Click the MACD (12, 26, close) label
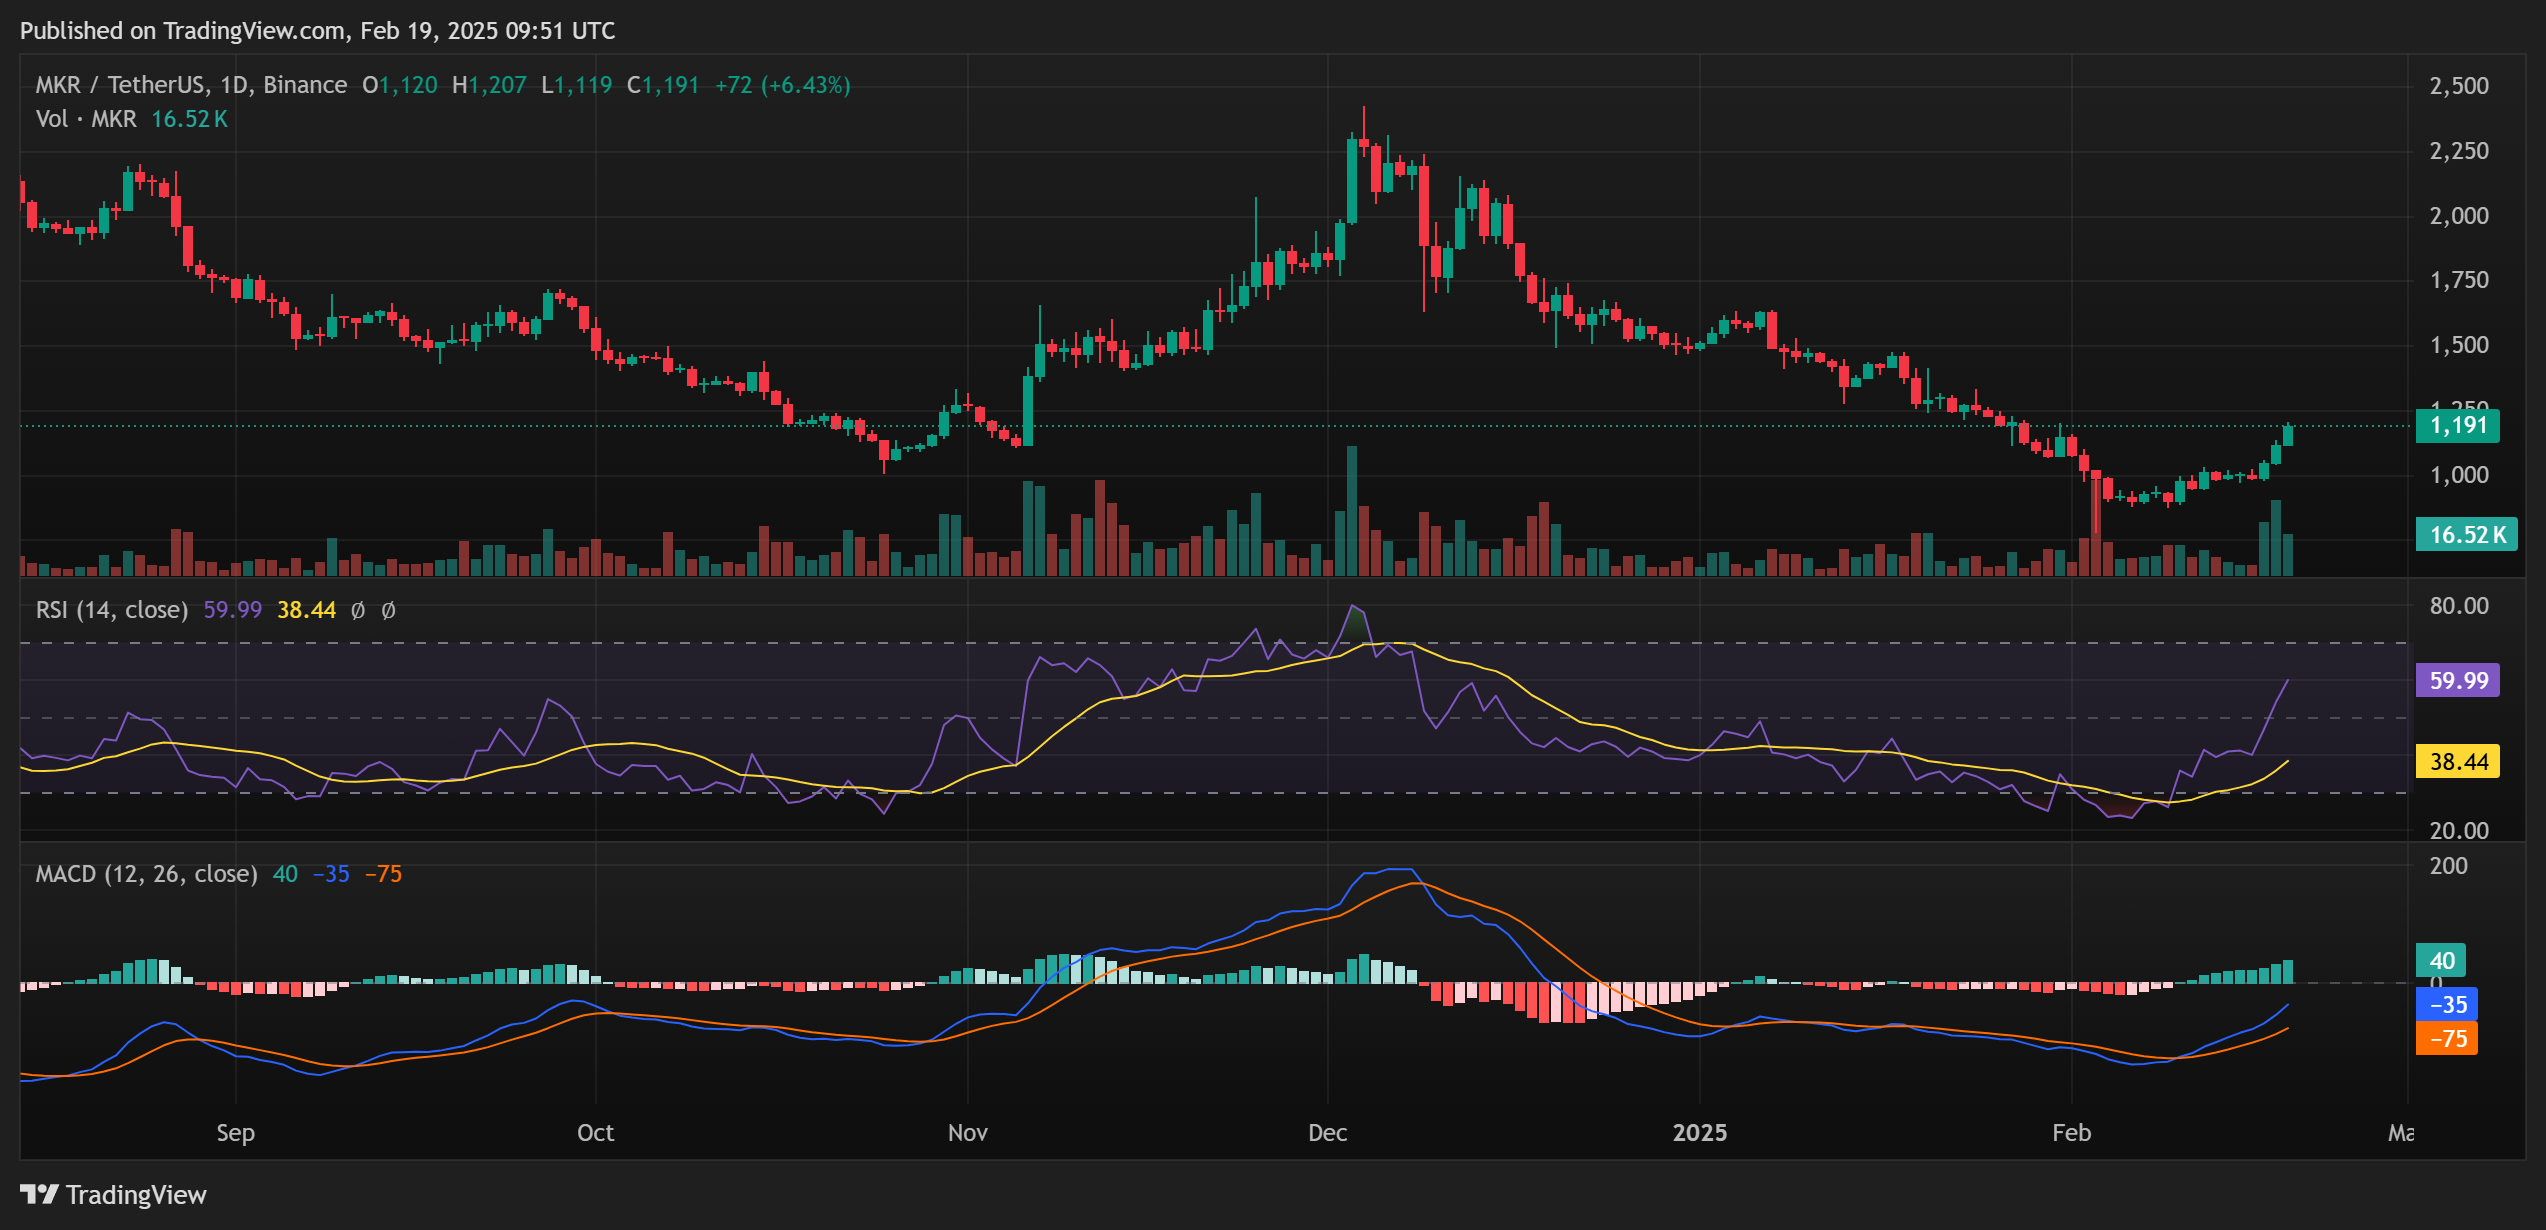Screen dimensions: 2546x1230 [147, 874]
